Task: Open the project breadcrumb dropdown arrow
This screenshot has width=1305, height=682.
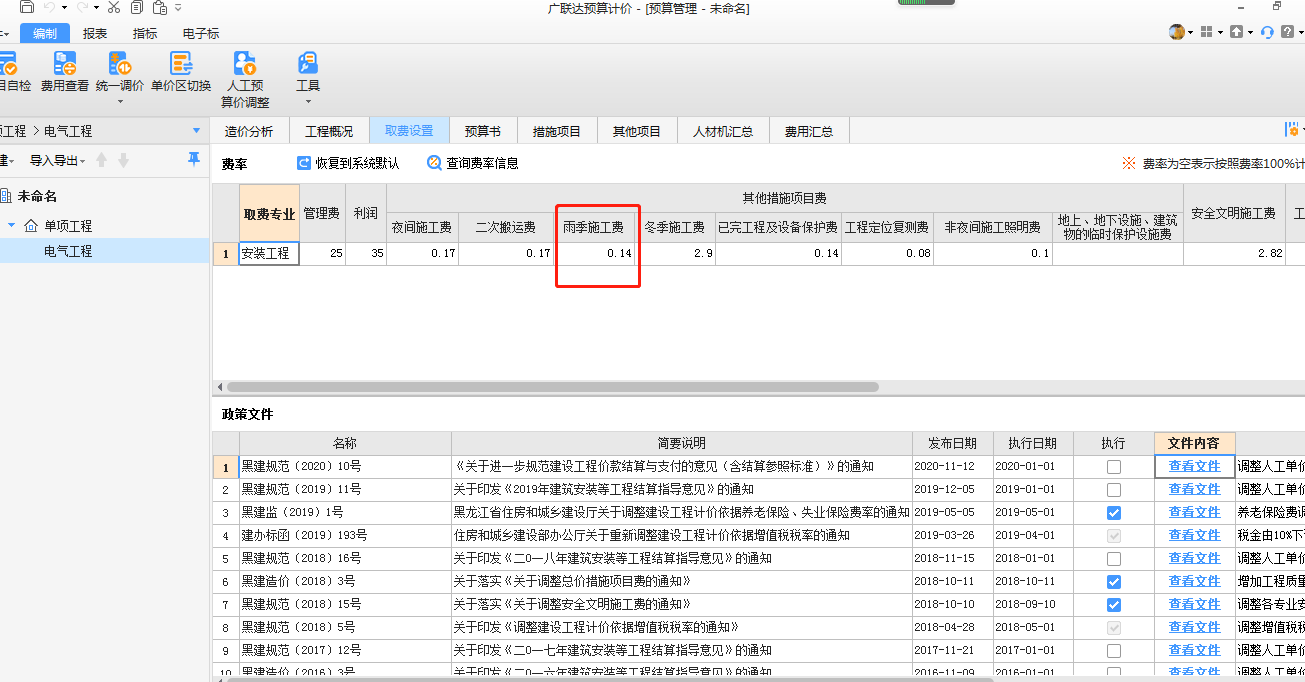Action: [196, 131]
